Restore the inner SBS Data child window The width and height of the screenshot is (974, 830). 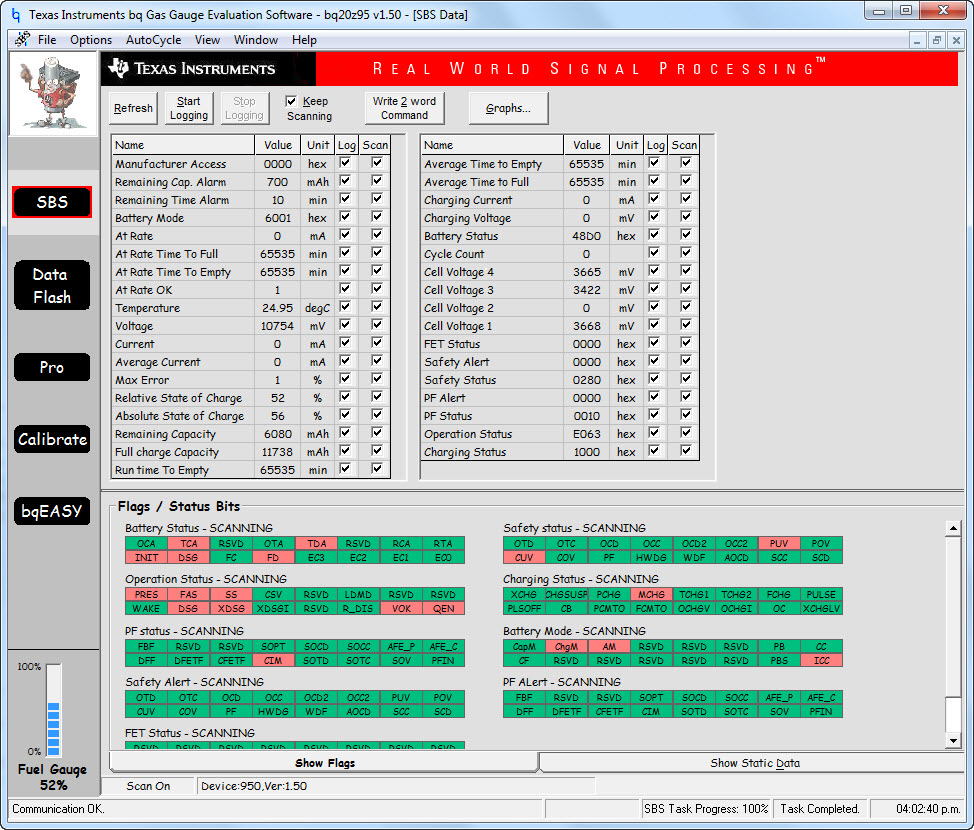tap(937, 40)
